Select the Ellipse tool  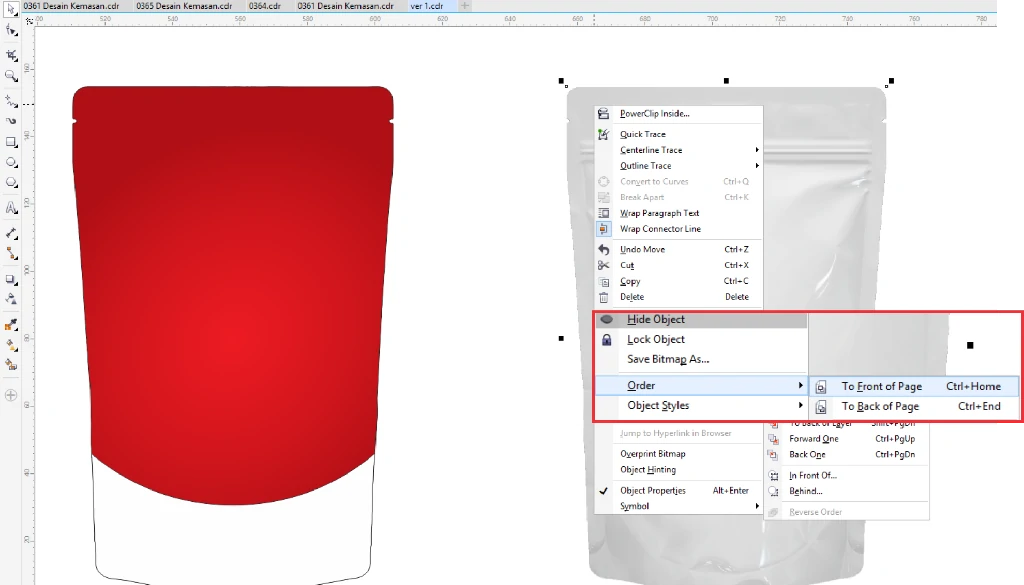point(11,164)
